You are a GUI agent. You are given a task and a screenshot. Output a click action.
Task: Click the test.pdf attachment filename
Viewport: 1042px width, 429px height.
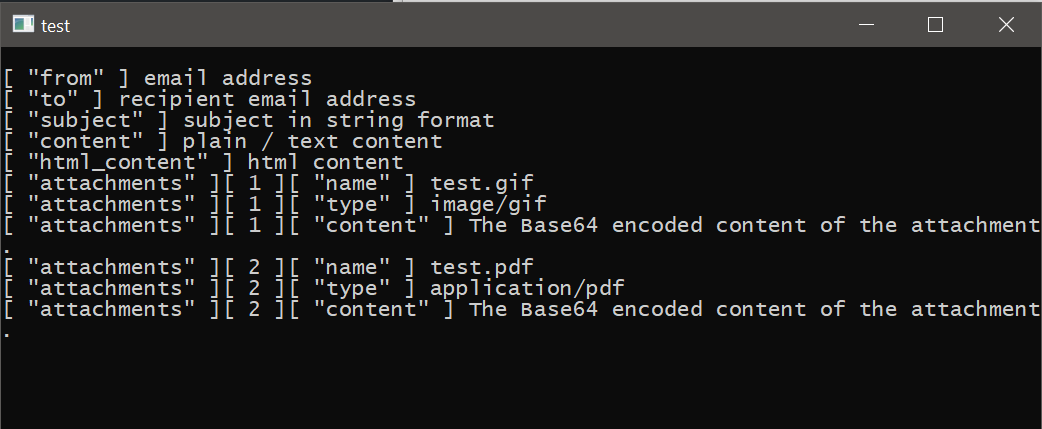pos(482,267)
